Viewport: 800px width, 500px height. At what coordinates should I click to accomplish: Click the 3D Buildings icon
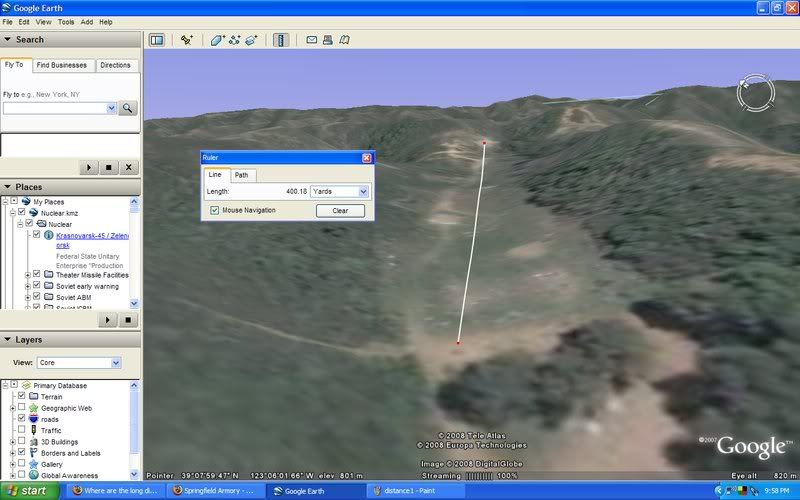(x=34, y=441)
